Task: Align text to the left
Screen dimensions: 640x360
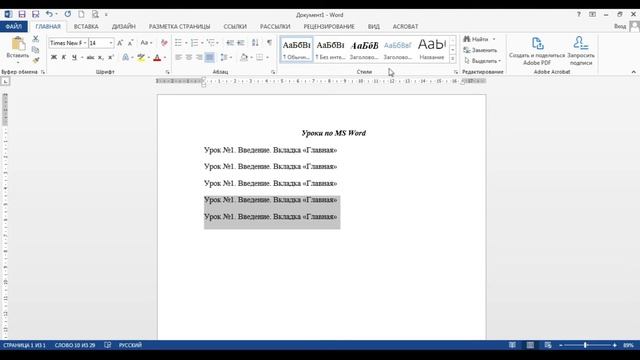Action: [178, 58]
